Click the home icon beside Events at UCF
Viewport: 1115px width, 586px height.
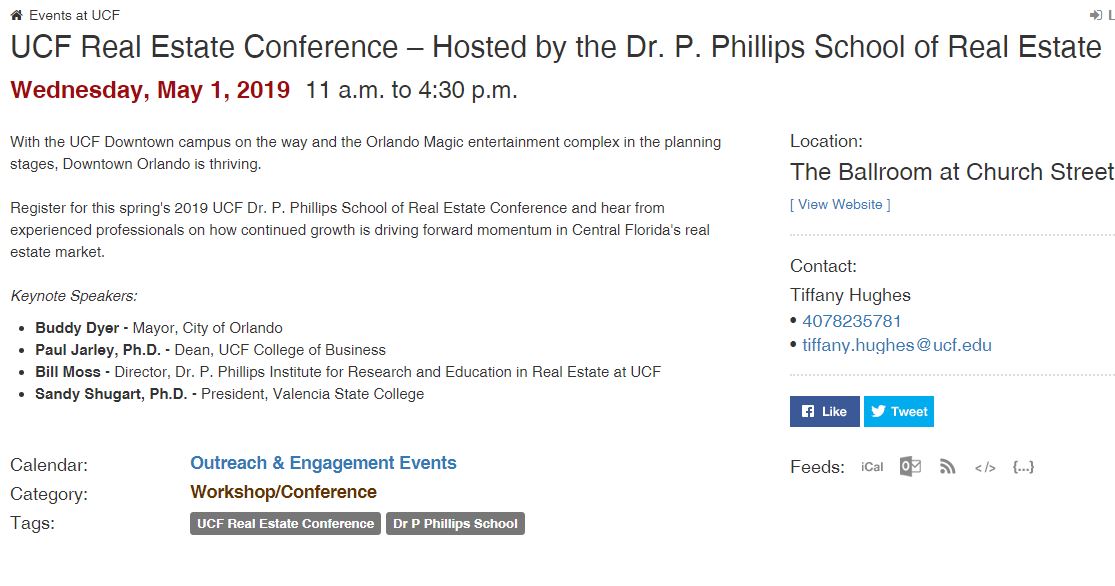[16, 15]
